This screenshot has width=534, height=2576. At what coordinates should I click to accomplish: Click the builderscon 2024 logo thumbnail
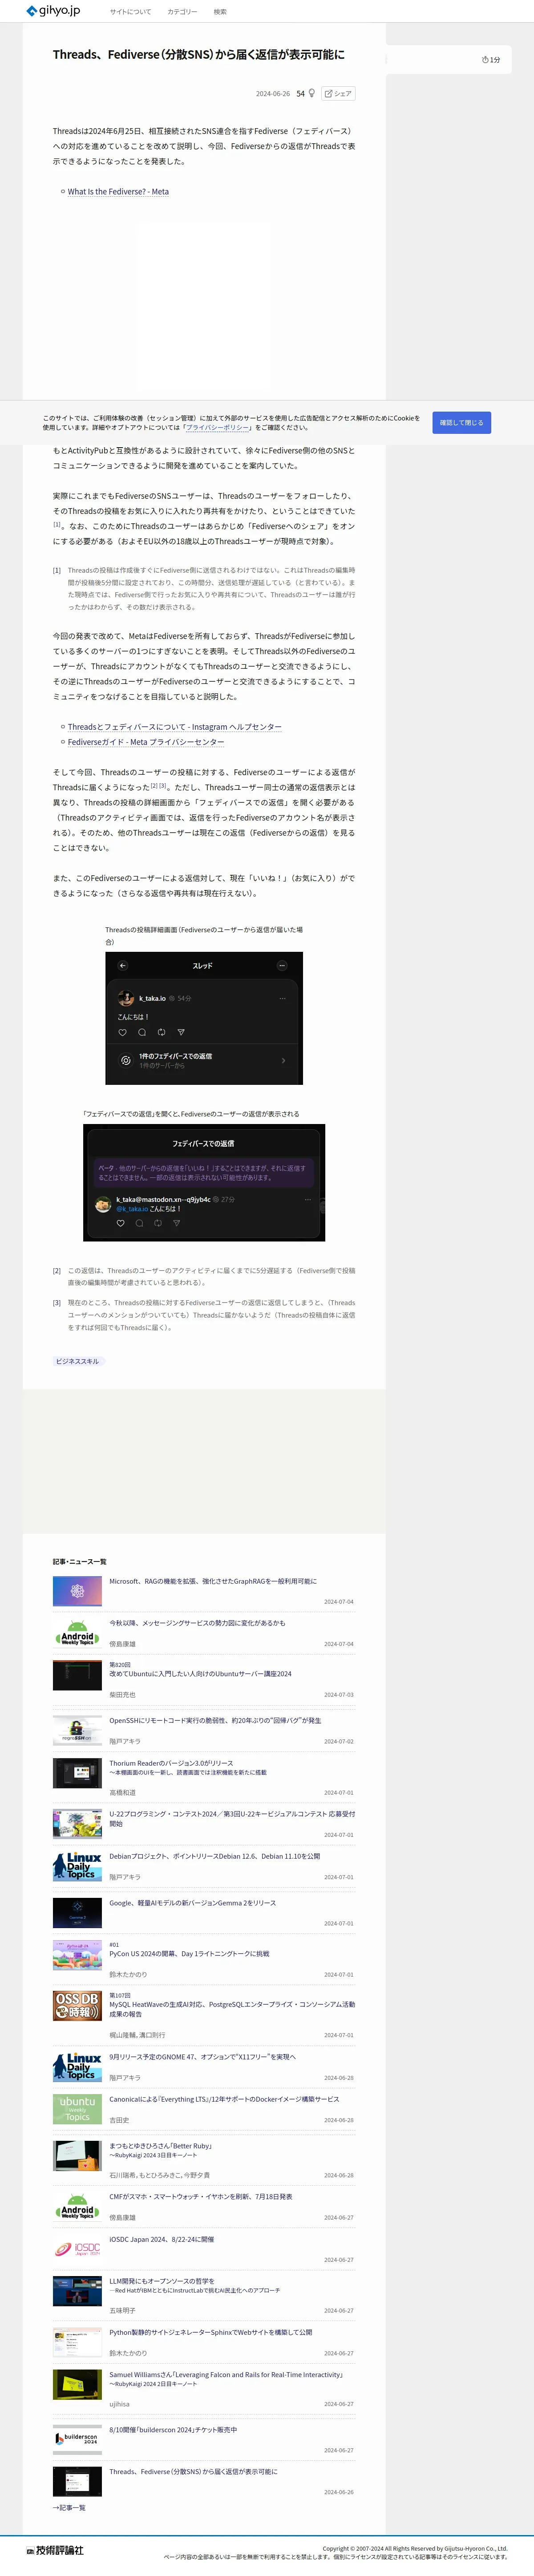tap(77, 2439)
